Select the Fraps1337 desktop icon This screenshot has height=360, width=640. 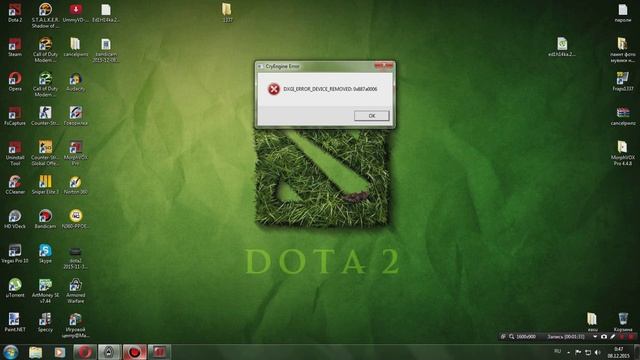tap(622, 81)
